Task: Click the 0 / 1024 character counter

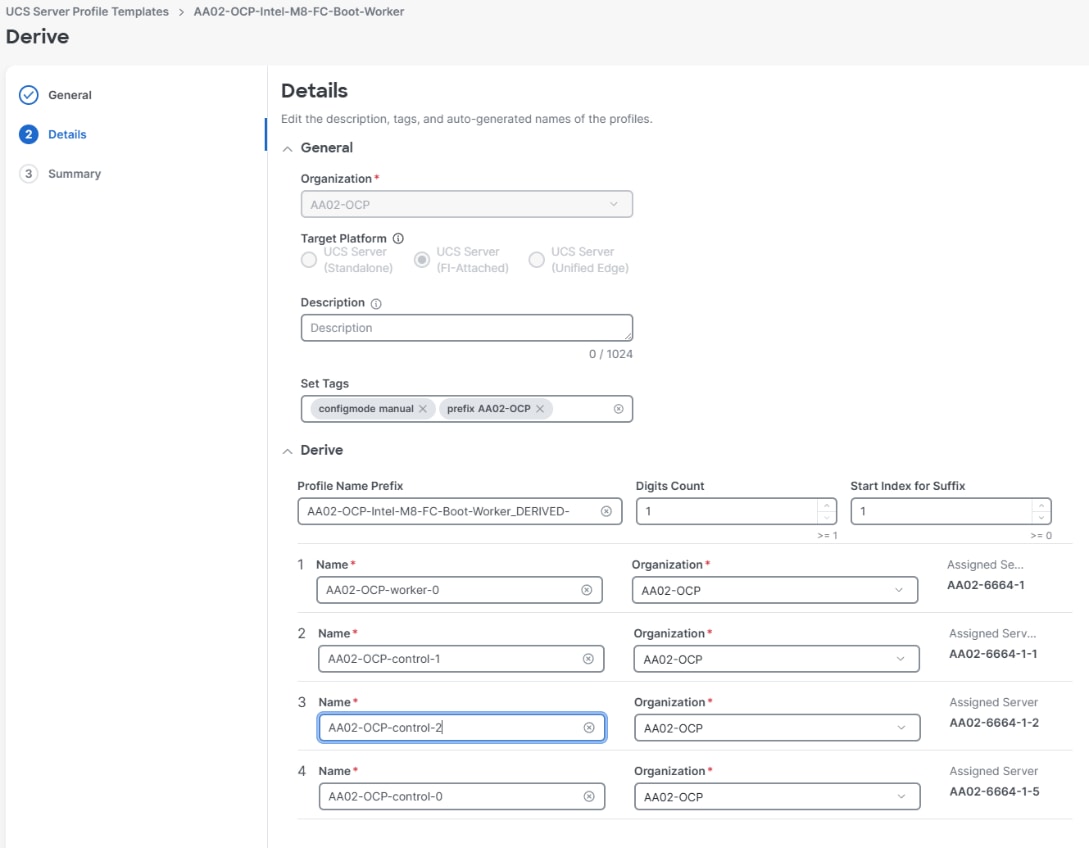Action: tap(610, 354)
